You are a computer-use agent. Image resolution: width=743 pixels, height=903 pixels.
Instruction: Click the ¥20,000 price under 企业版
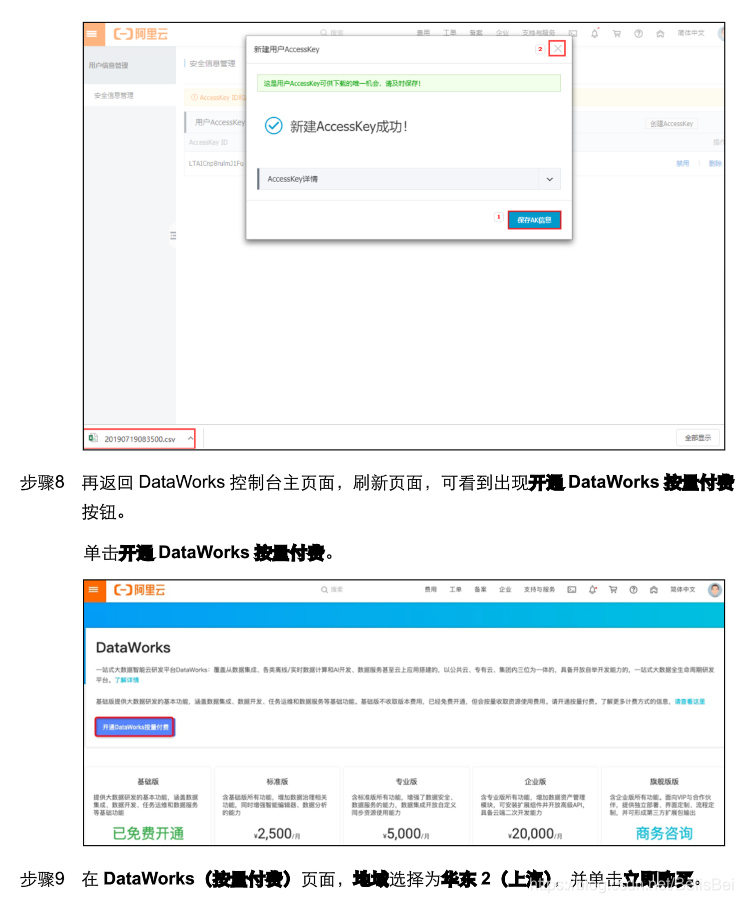(x=534, y=834)
